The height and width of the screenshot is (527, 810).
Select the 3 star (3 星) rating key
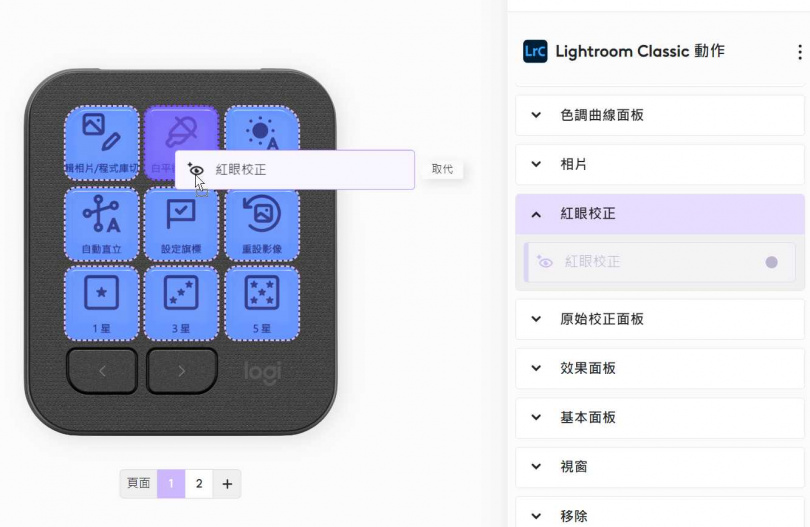(x=181, y=304)
